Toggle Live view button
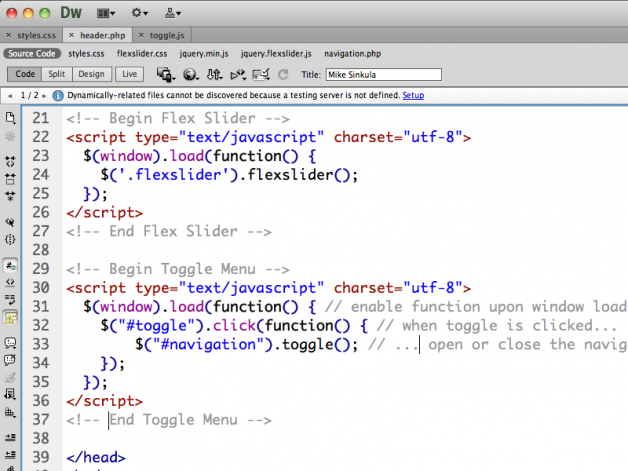This screenshot has height=471, width=628. click(x=129, y=74)
